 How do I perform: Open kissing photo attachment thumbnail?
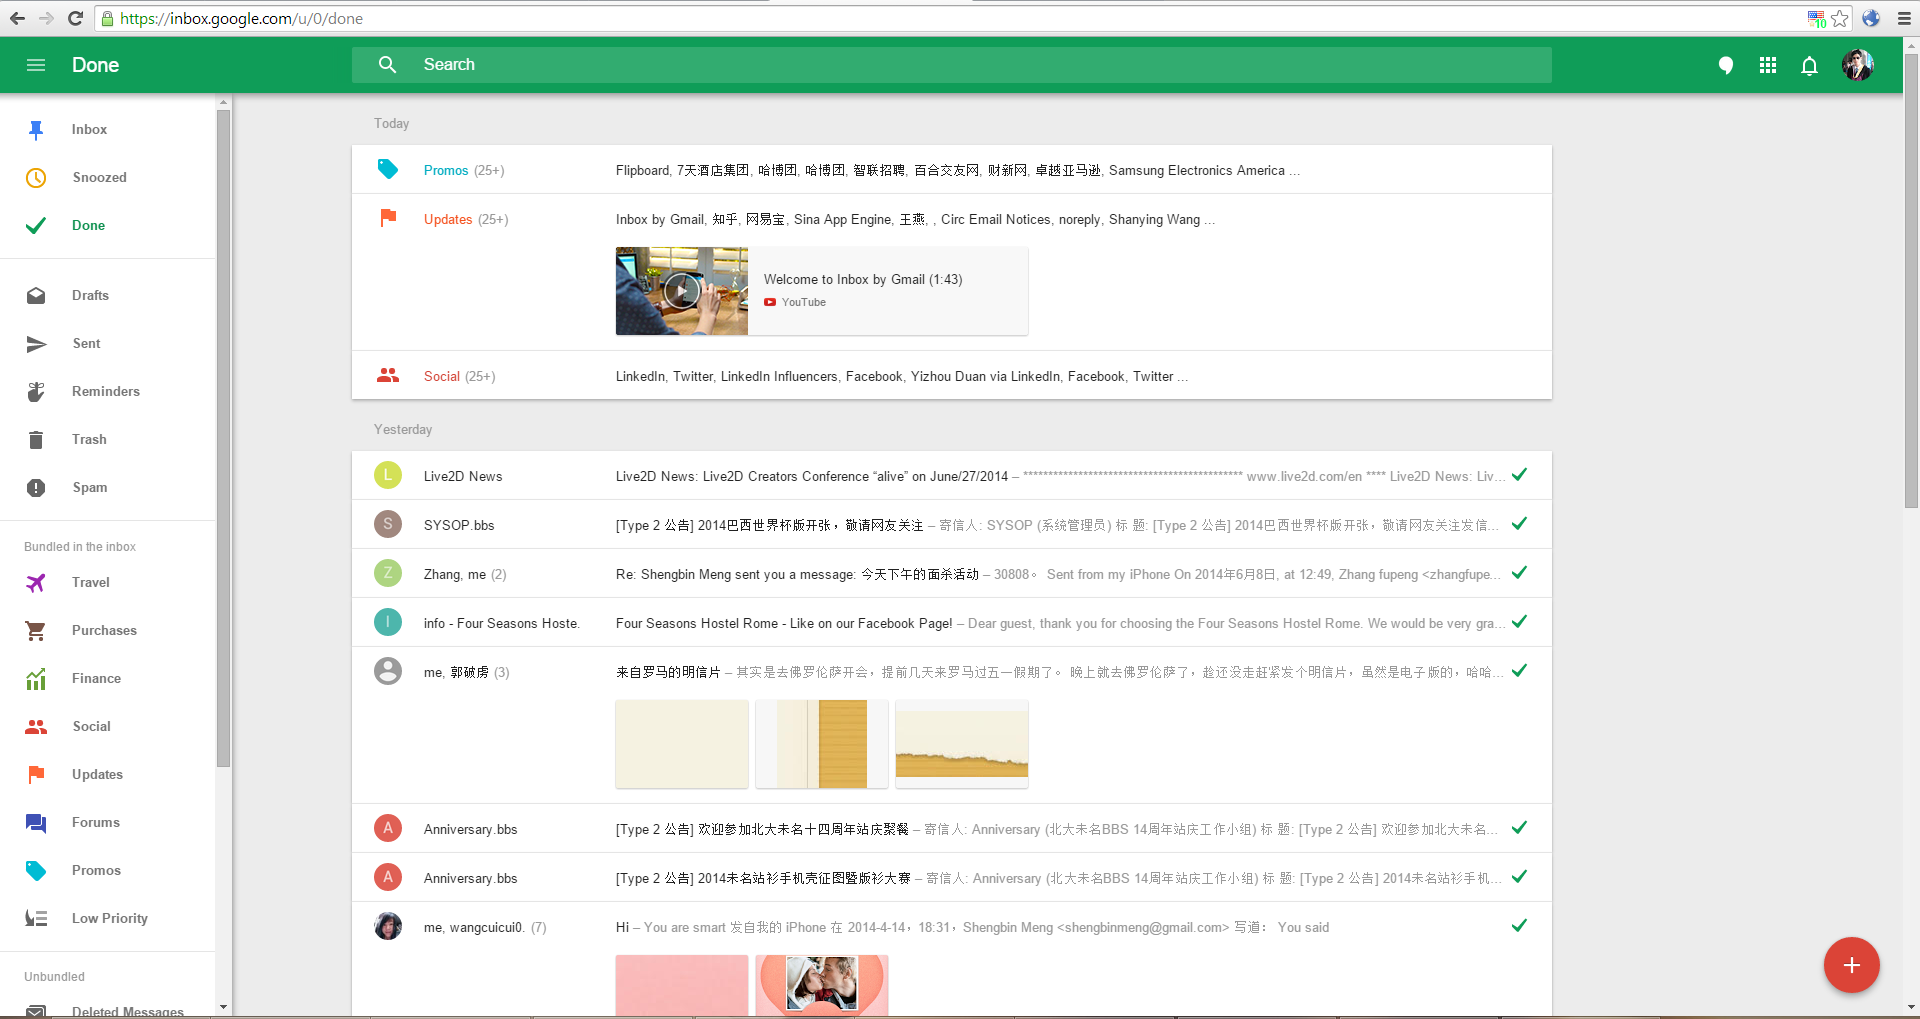click(822, 986)
